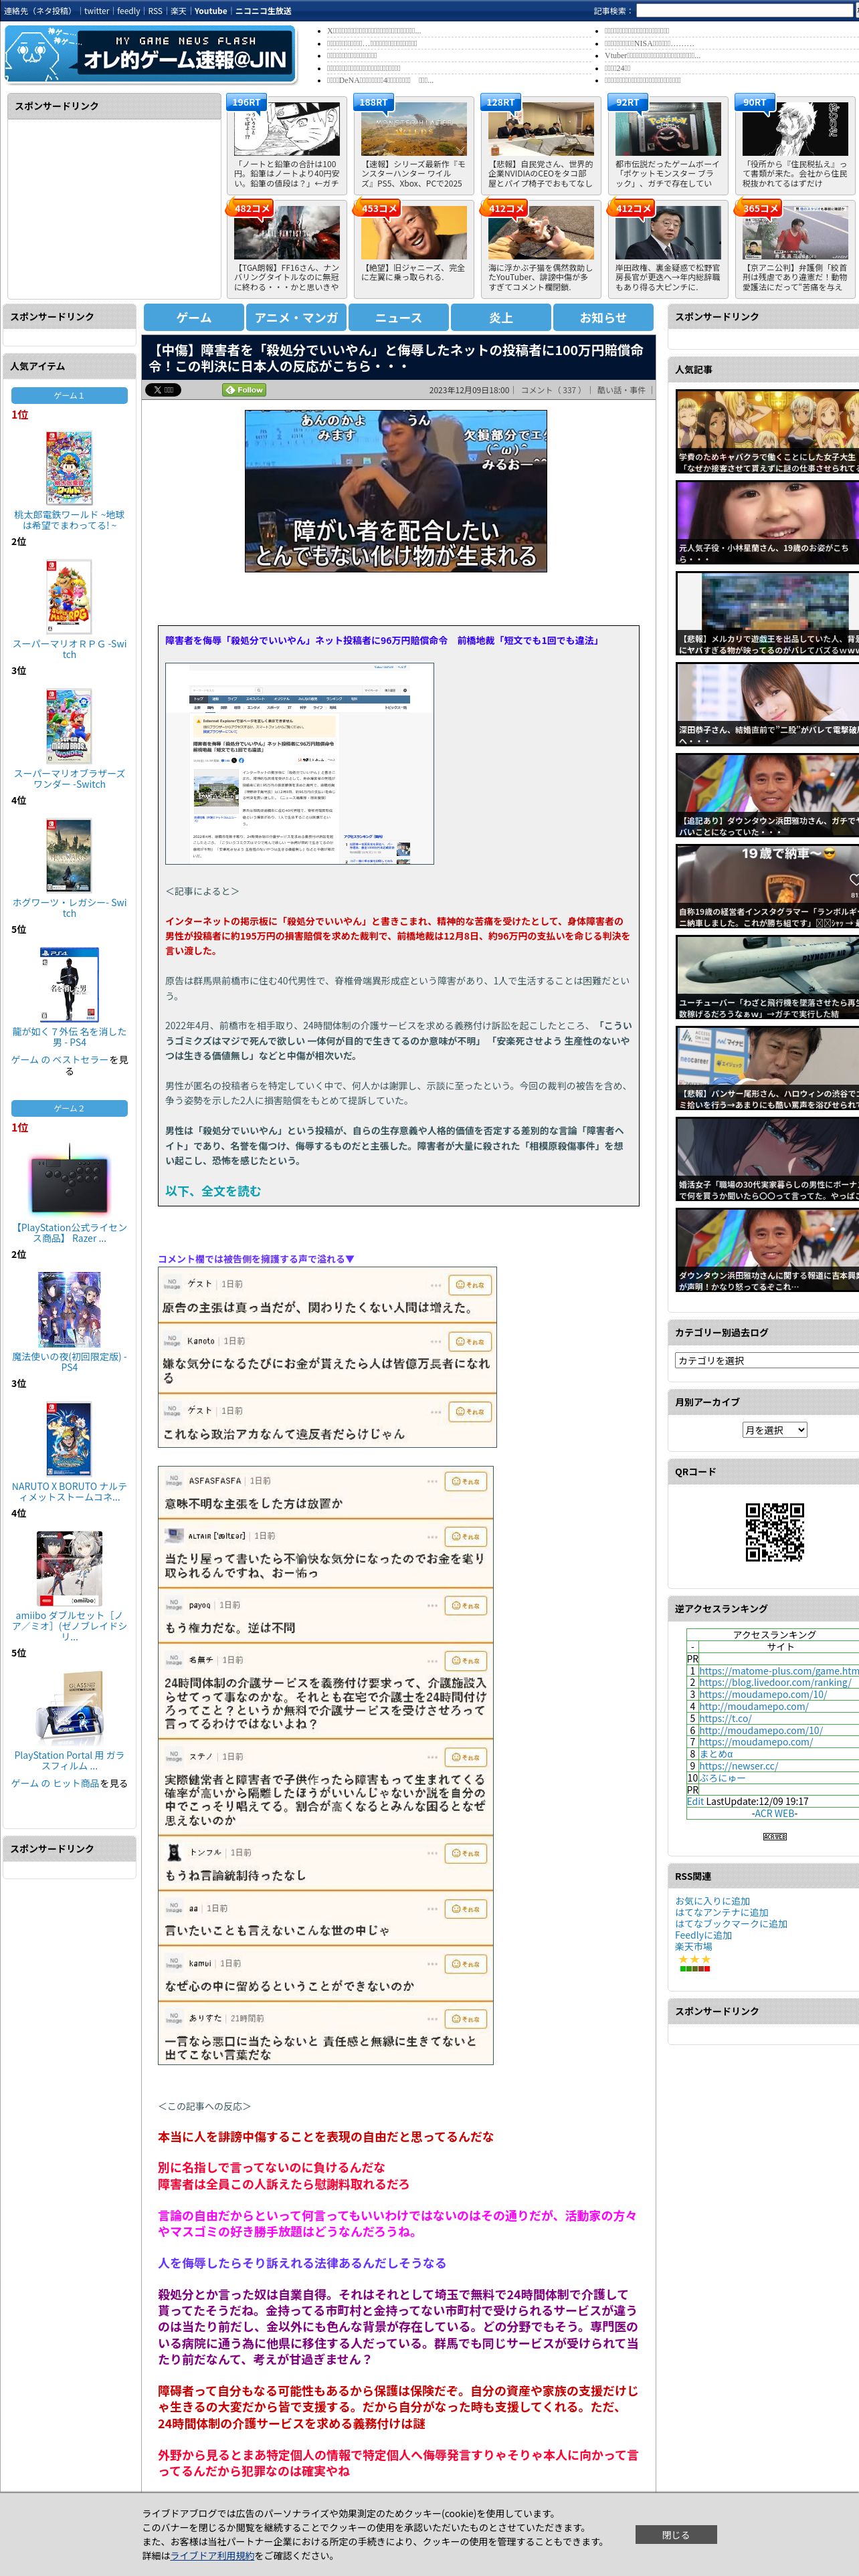Viewport: 859px width, 2576px height.
Task: Open the ゲーム のベストセラー link
Action: (59, 1059)
